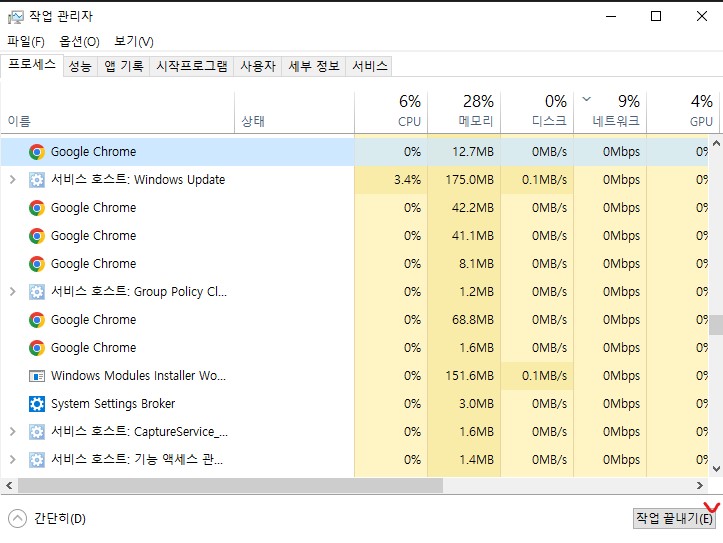Open the 파일(F) menu
Image resolution: width=723 pixels, height=543 pixels.
click(26, 41)
